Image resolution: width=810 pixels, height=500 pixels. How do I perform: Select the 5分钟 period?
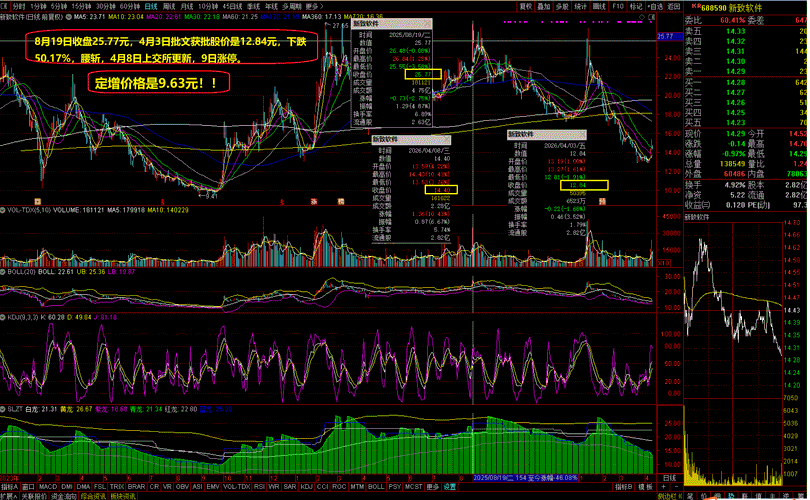(x=58, y=7)
